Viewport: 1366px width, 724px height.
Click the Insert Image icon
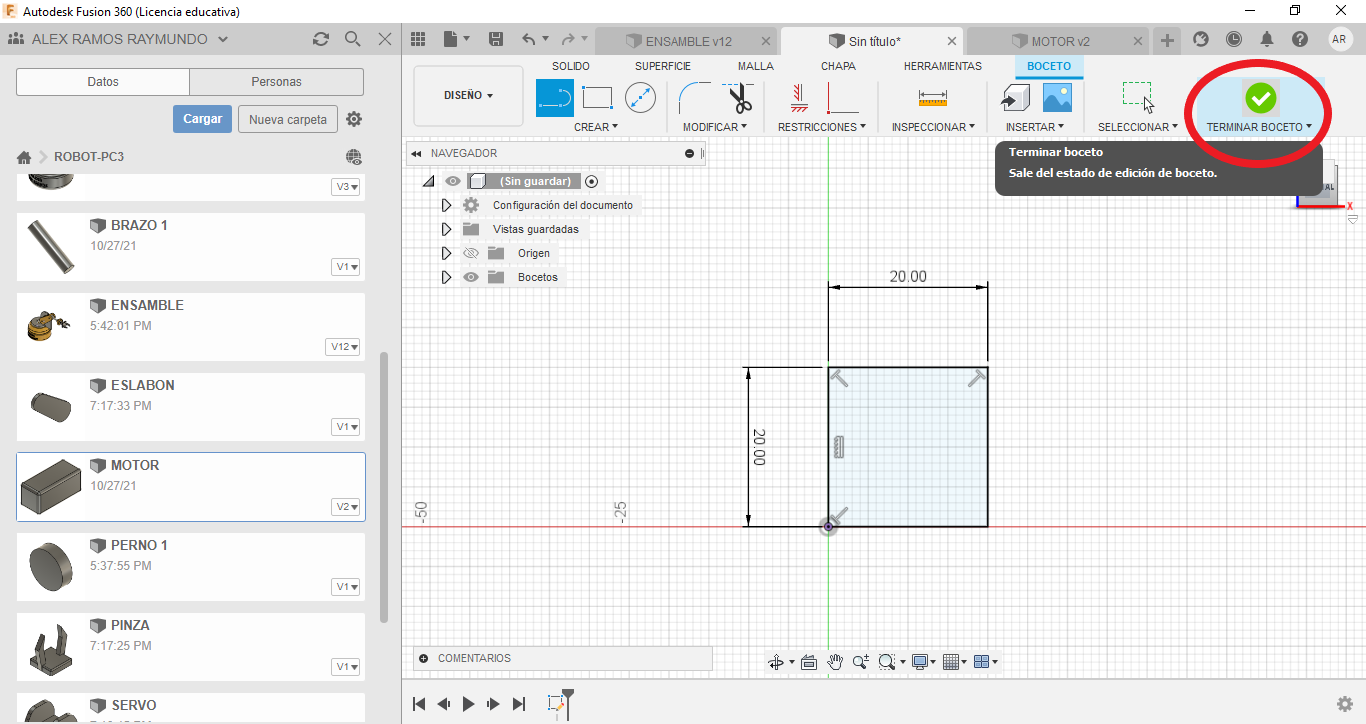(x=1057, y=97)
